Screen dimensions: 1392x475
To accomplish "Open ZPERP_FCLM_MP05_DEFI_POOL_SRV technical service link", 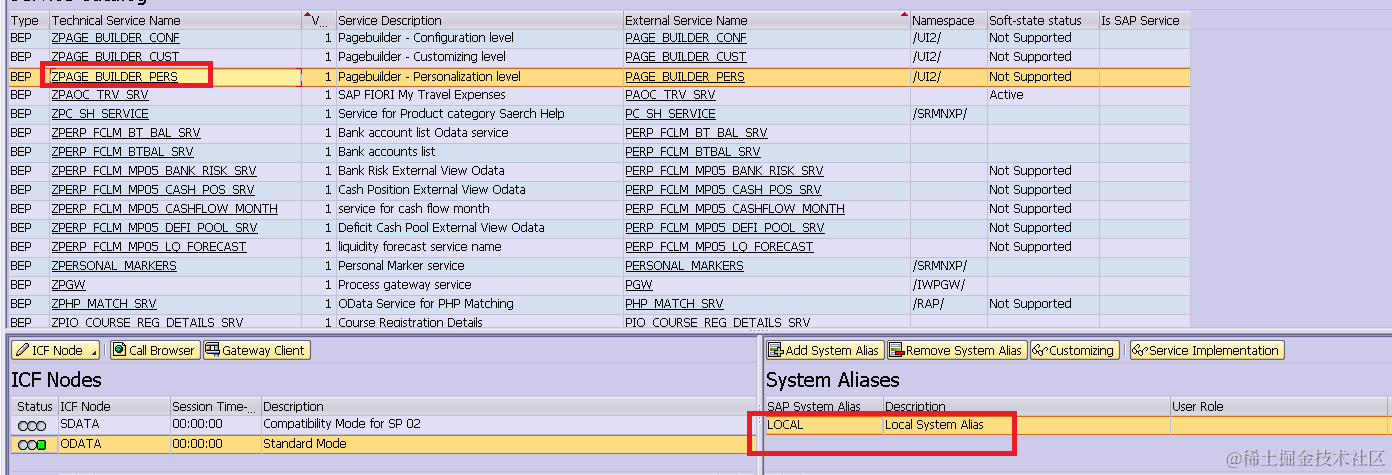I will pyautogui.click(x=154, y=228).
